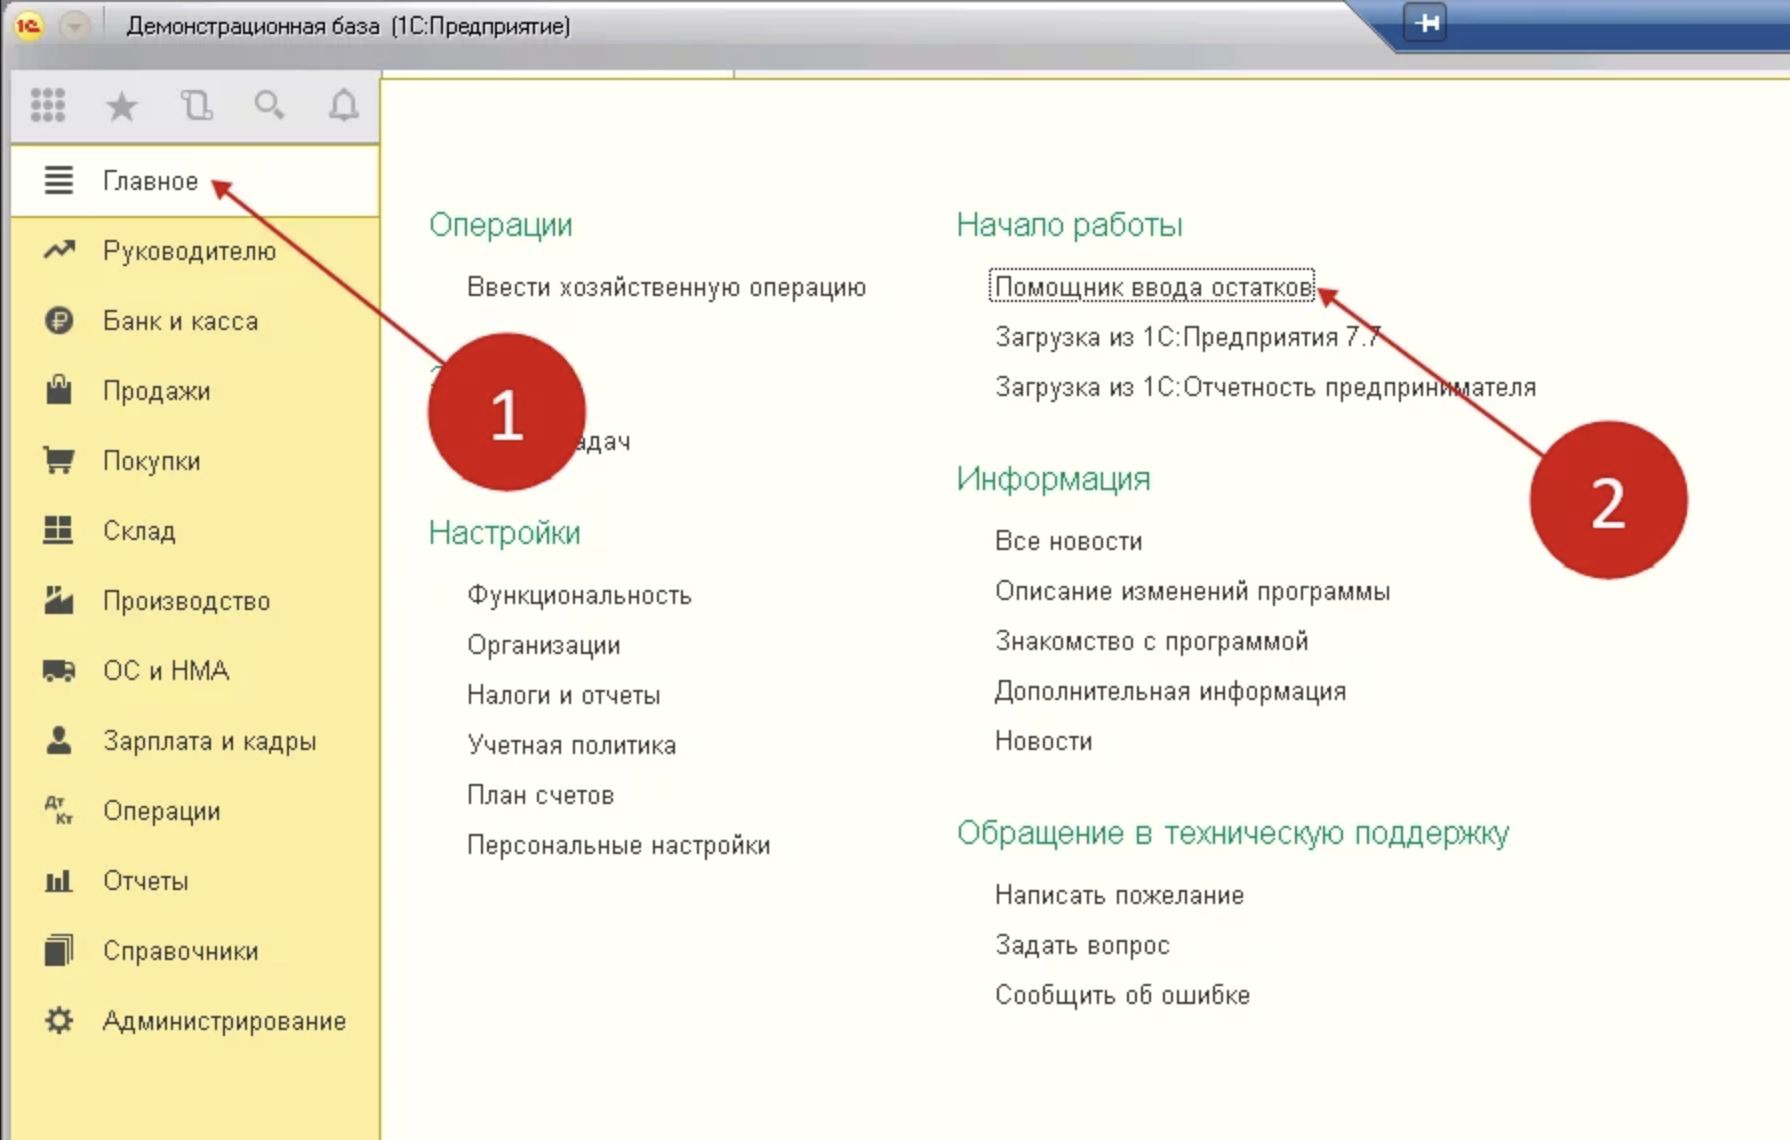Click the 1C logo icon in title bar

pos(28,25)
